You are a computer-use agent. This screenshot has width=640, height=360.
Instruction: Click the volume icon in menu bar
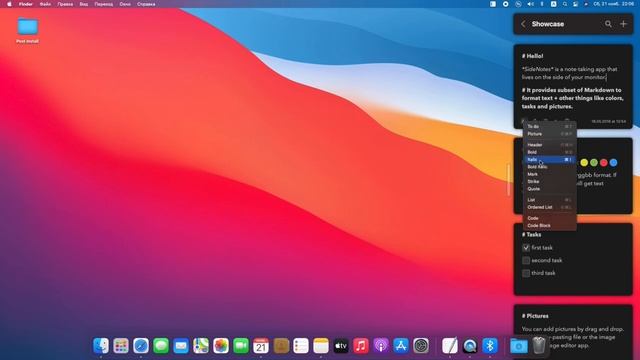tap(530, 4)
